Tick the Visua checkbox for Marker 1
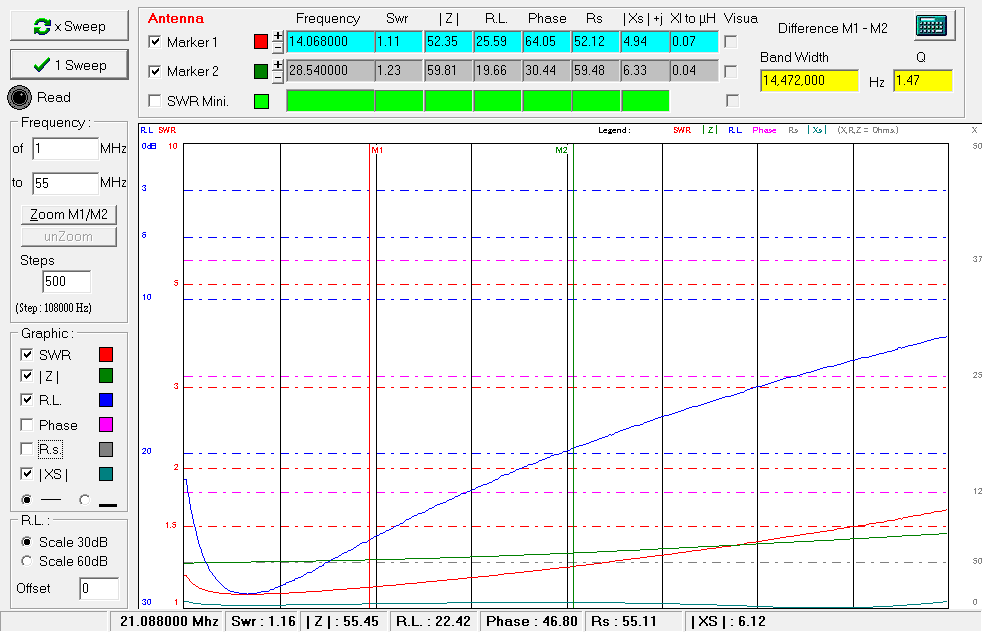982x632 pixels. [x=731, y=42]
